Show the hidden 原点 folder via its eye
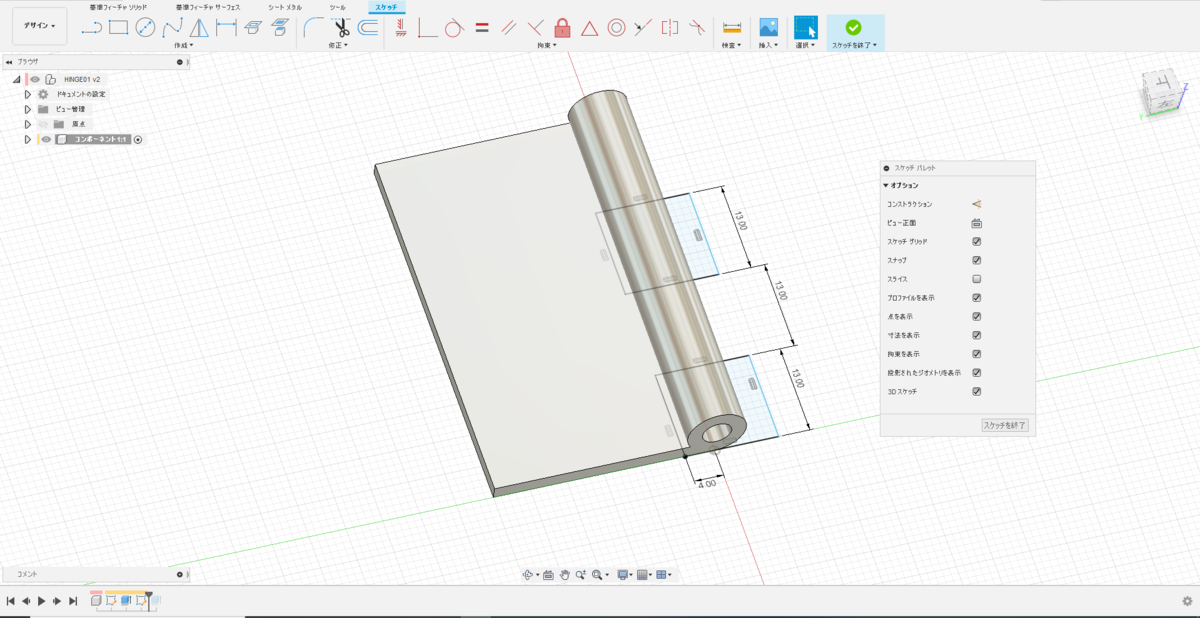This screenshot has height=618, width=1200. click(x=44, y=124)
